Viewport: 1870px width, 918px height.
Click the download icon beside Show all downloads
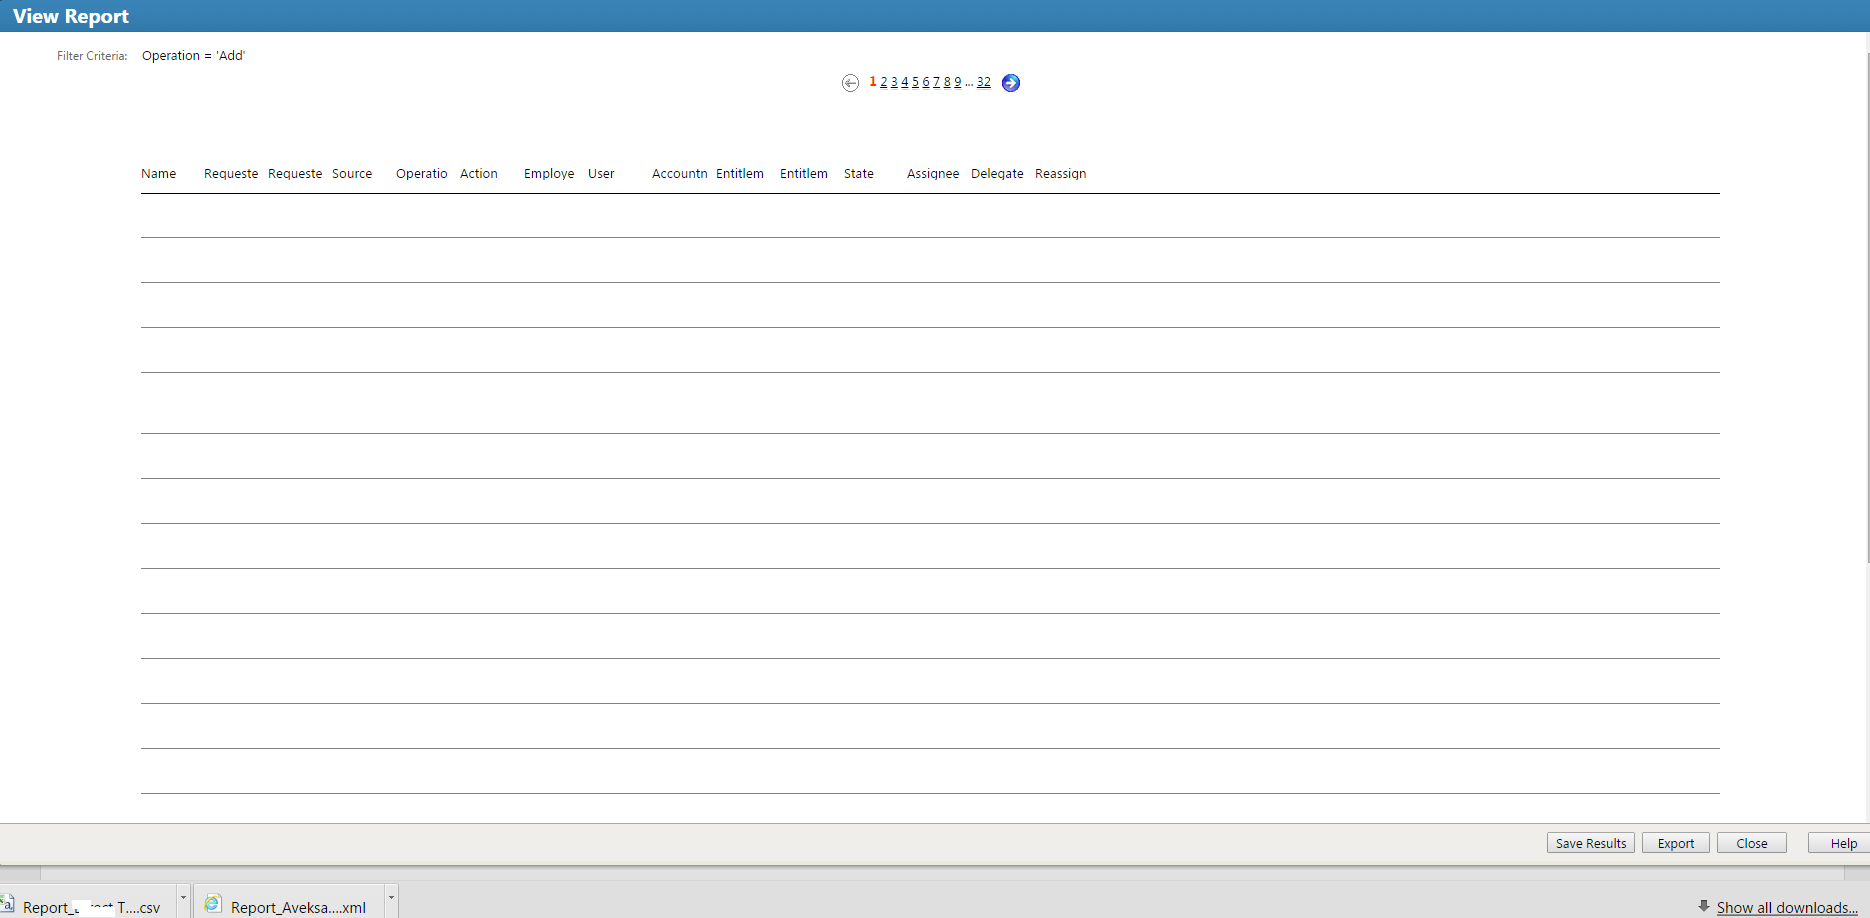pos(1705,907)
